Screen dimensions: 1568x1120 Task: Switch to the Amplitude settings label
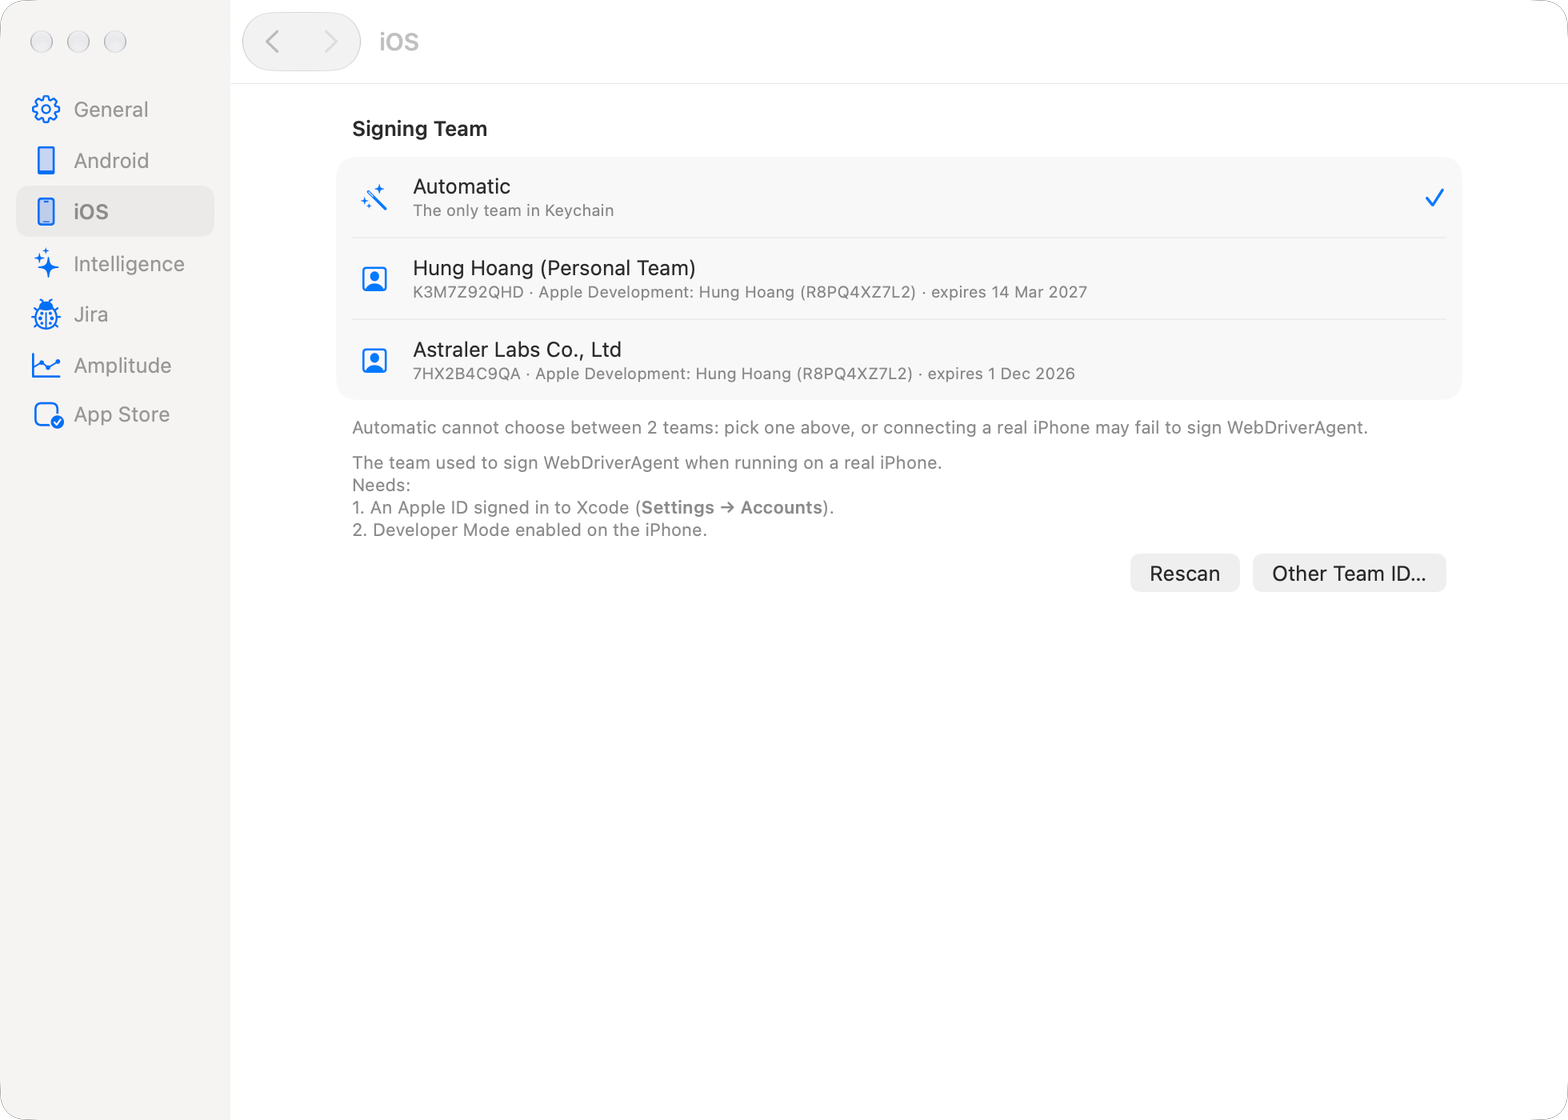(x=122, y=365)
